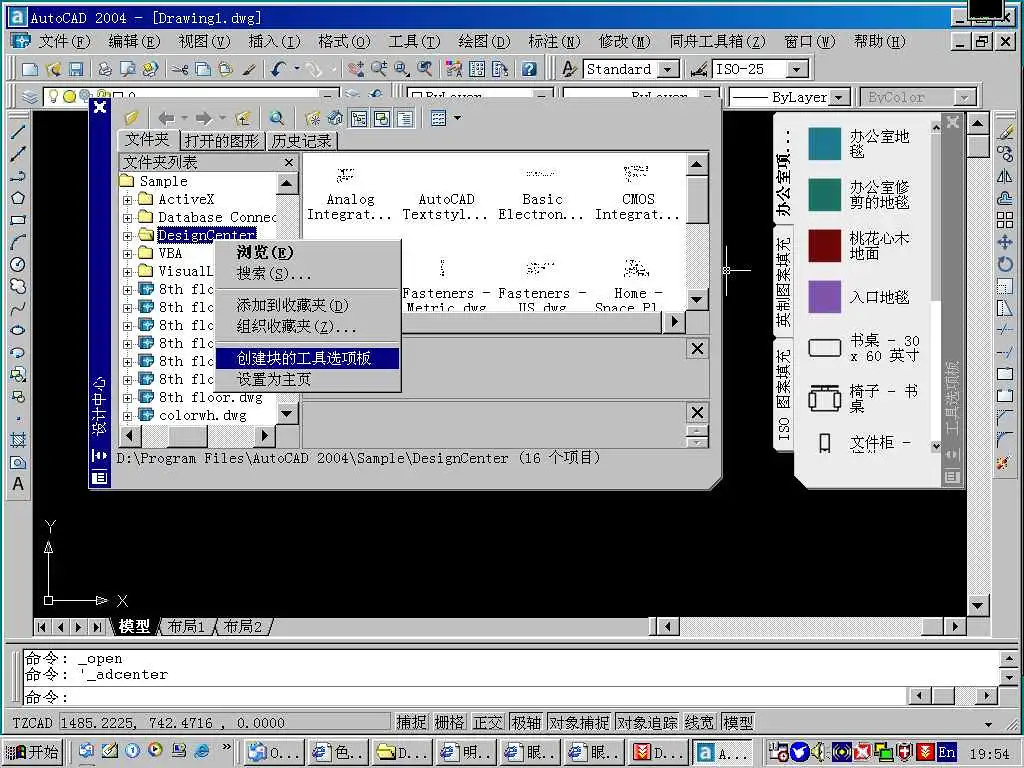Click the New drawing icon in toolbar

click(30, 69)
